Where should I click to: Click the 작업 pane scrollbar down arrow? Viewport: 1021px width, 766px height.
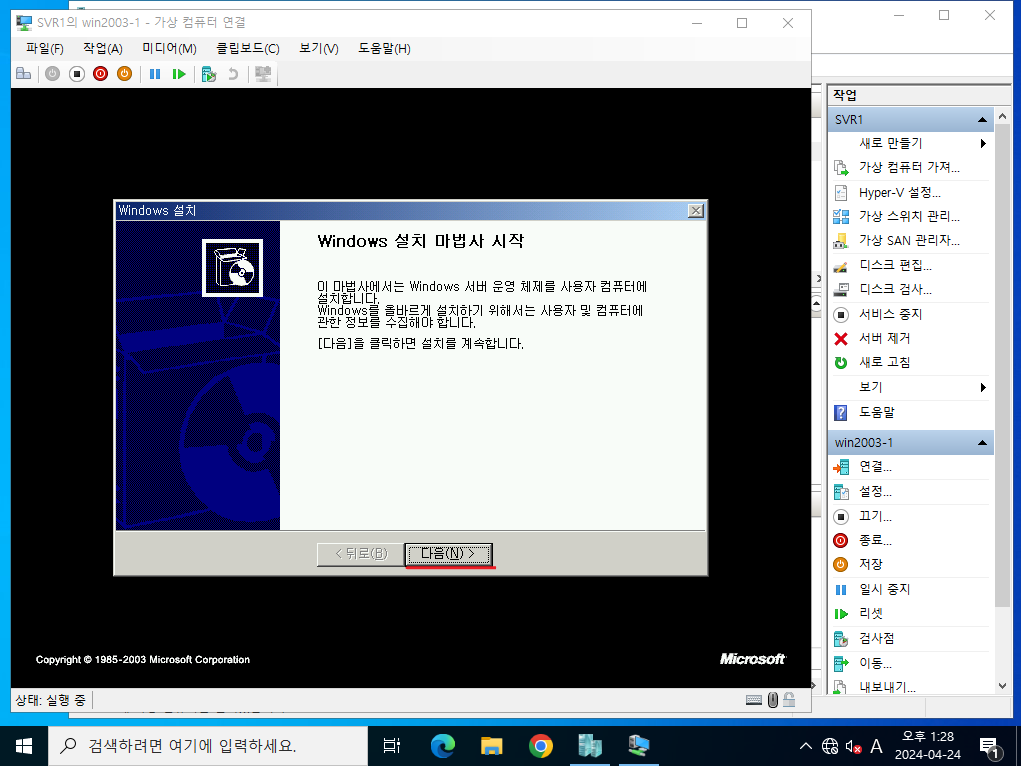tap(1002, 686)
